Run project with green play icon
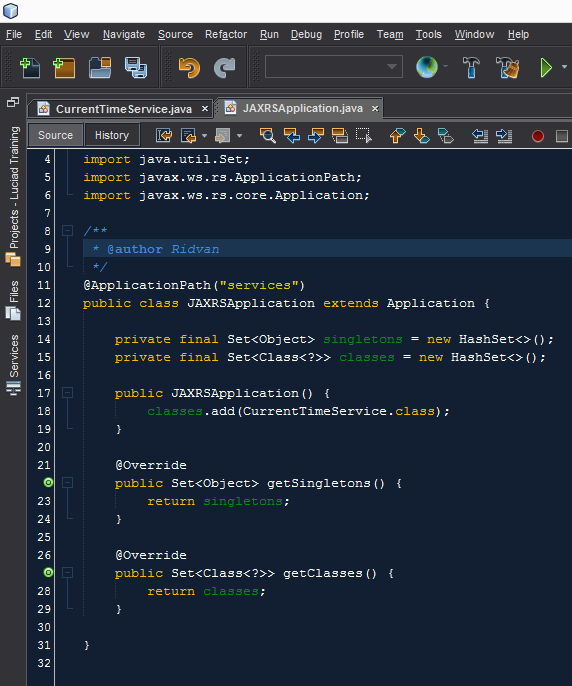The height and width of the screenshot is (686, 572). 546,68
